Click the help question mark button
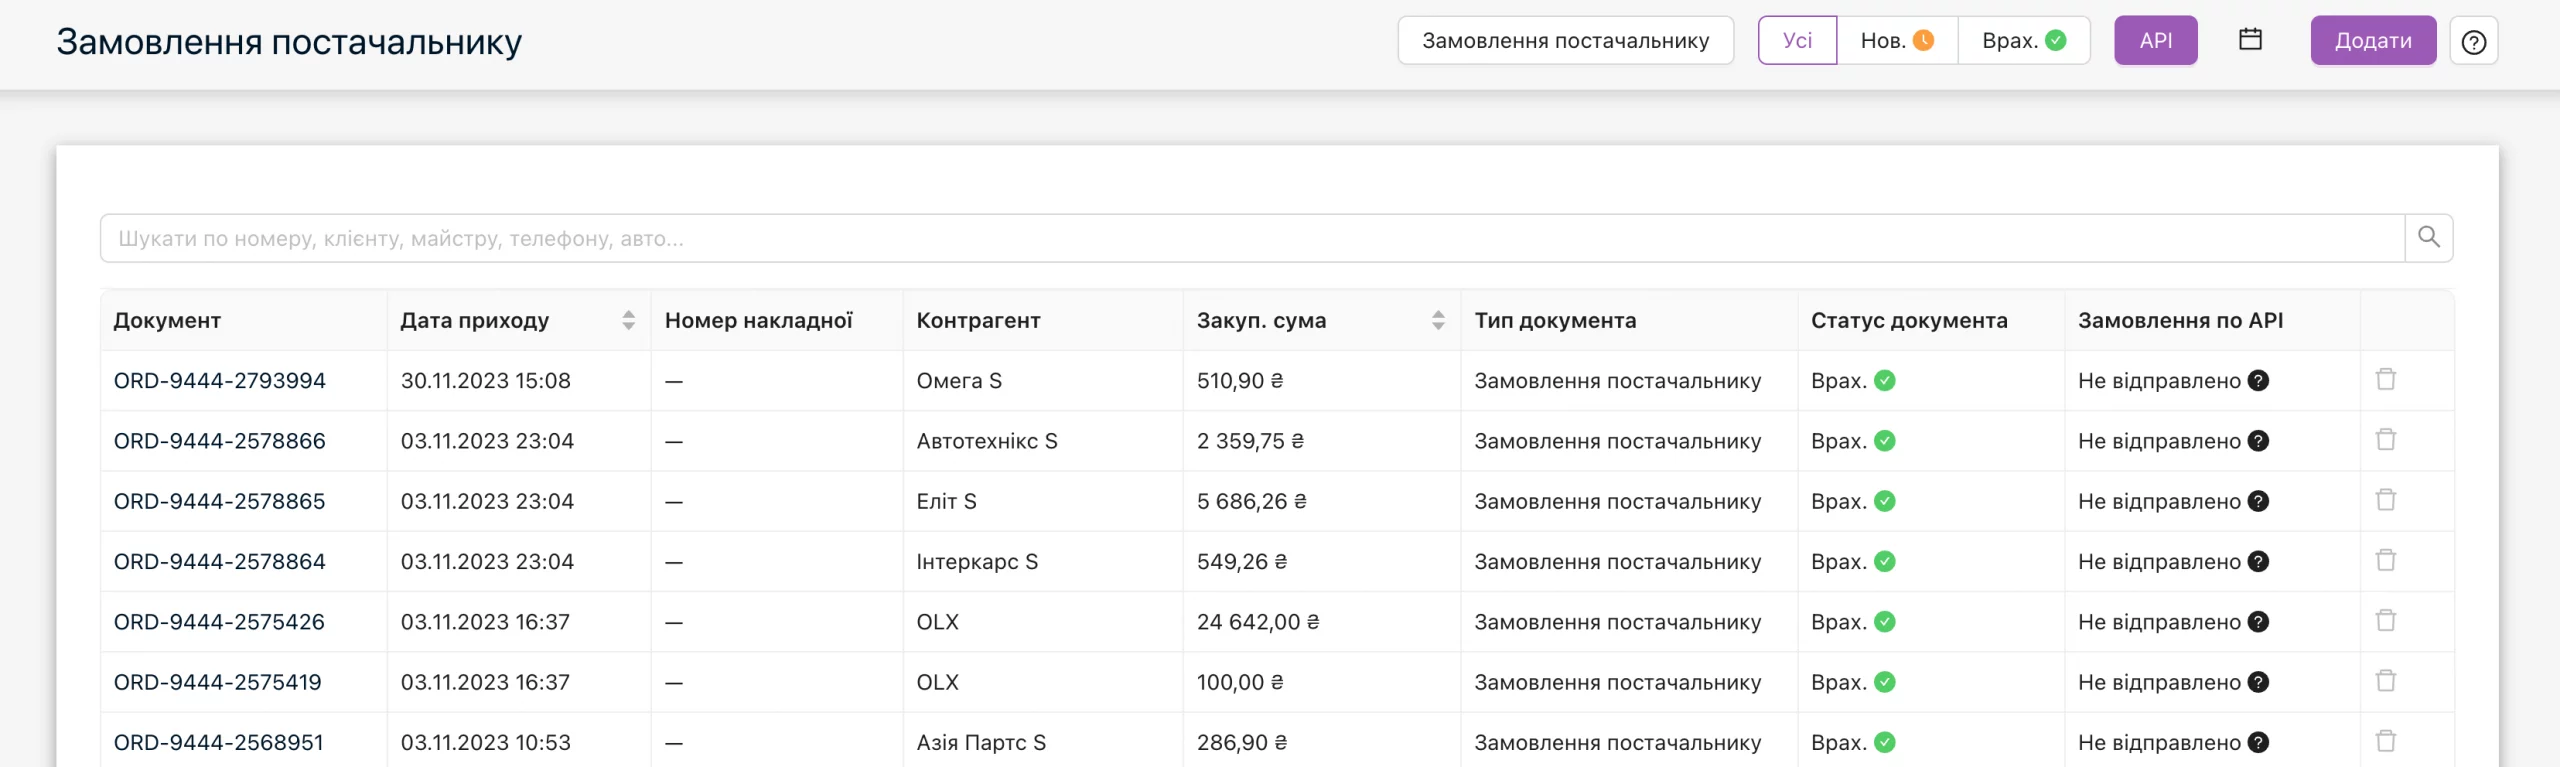This screenshot has width=2560, height=767. 2474,42
